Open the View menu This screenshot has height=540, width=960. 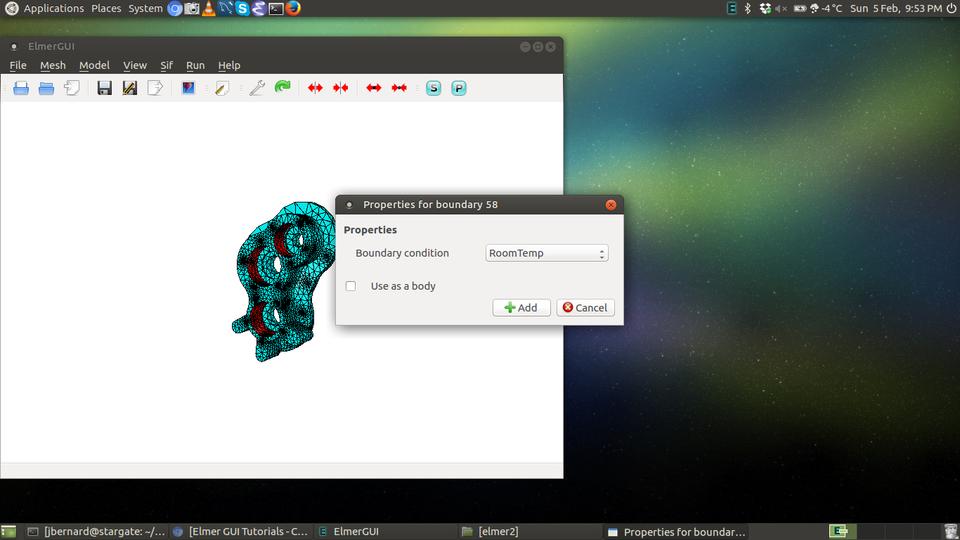(135, 65)
